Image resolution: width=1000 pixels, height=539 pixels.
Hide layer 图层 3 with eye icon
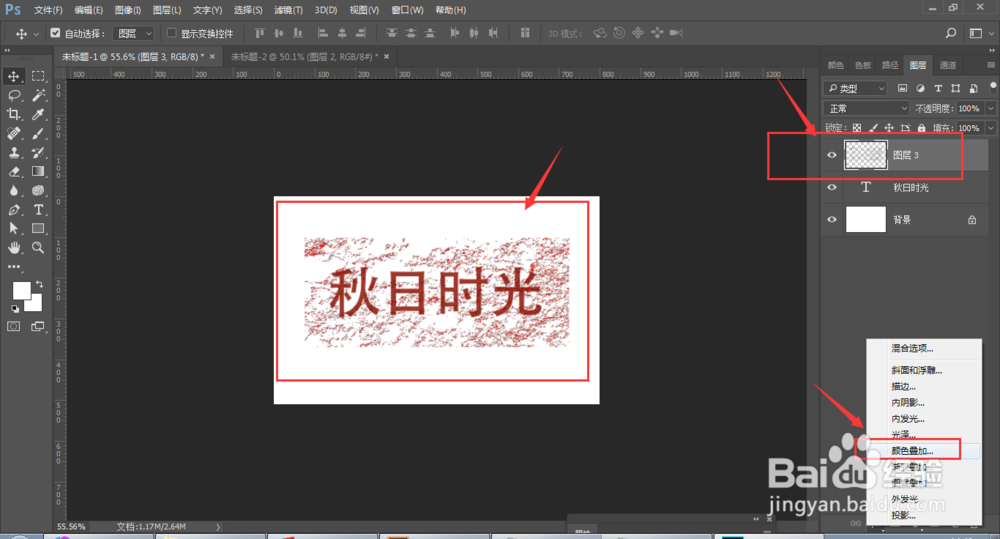click(x=832, y=155)
